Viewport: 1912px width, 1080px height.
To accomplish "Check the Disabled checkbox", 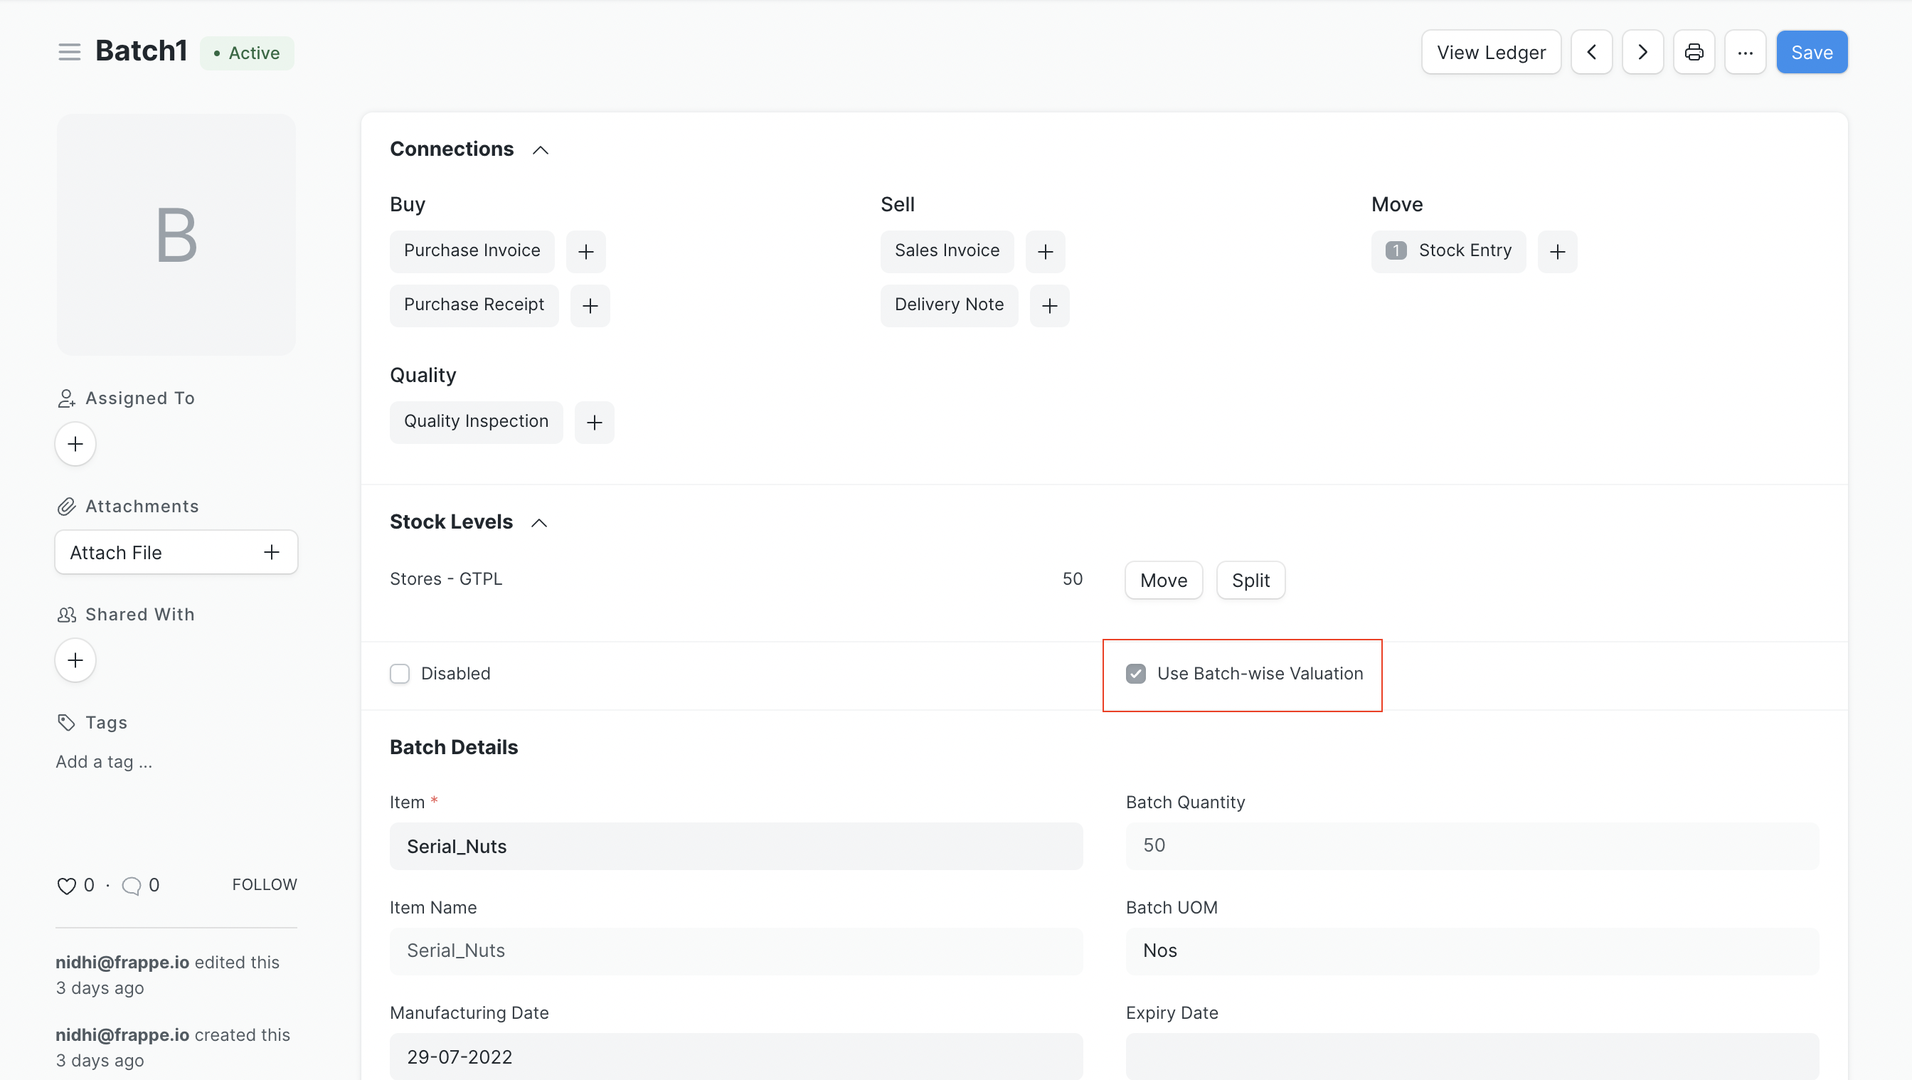I will coord(400,674).
